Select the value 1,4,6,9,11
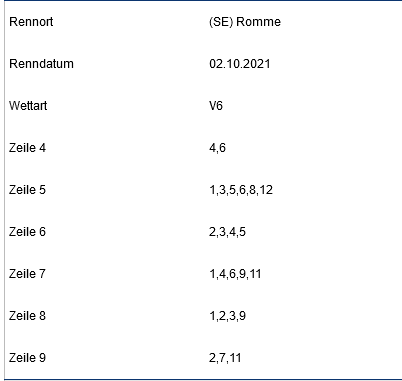Image resolution: width=402 pixels, height=381 pixels. pyautogui.click(x=235, y=274)
